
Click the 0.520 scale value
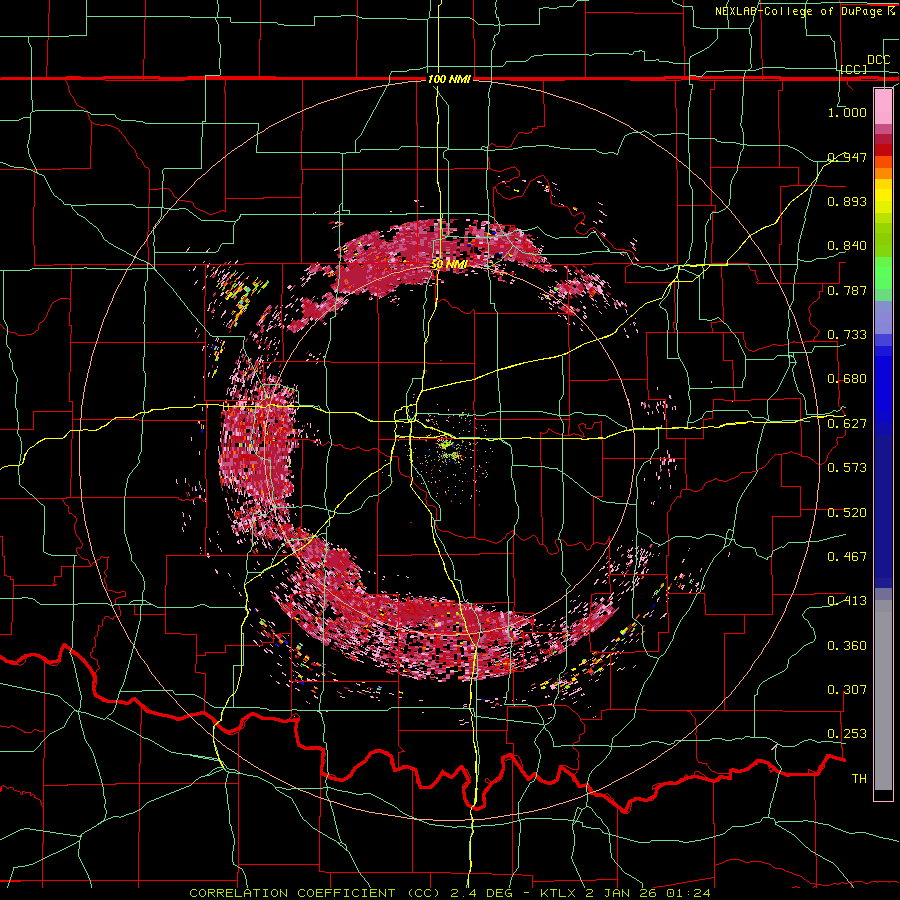(x=847, y=512)
